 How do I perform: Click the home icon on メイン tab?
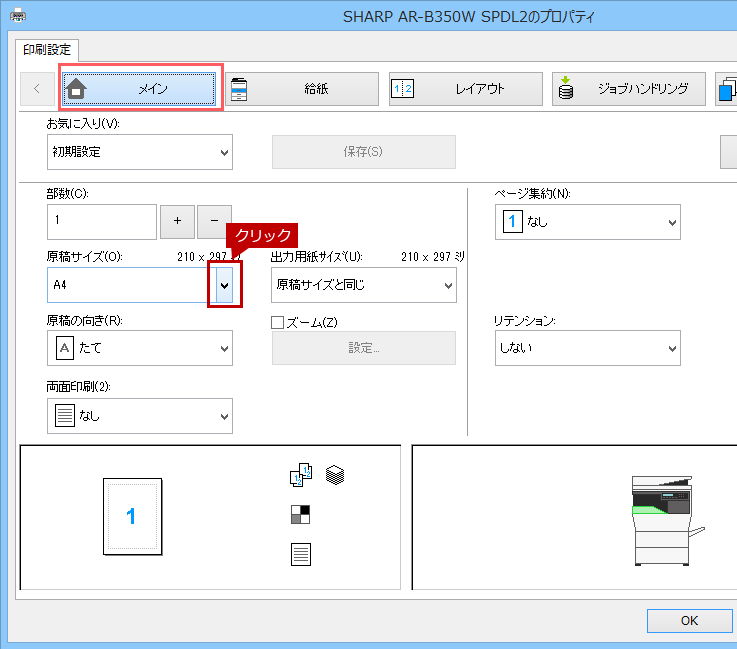[76, 89]
